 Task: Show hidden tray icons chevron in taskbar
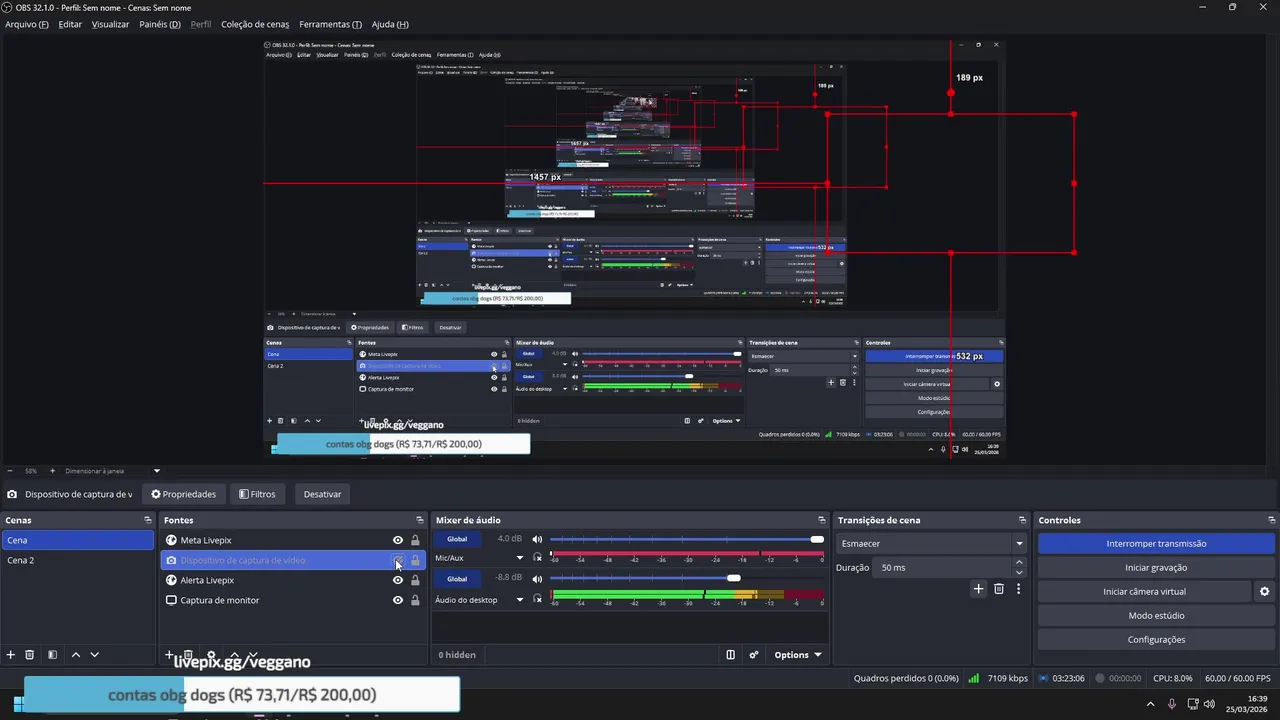[1150, 704]
